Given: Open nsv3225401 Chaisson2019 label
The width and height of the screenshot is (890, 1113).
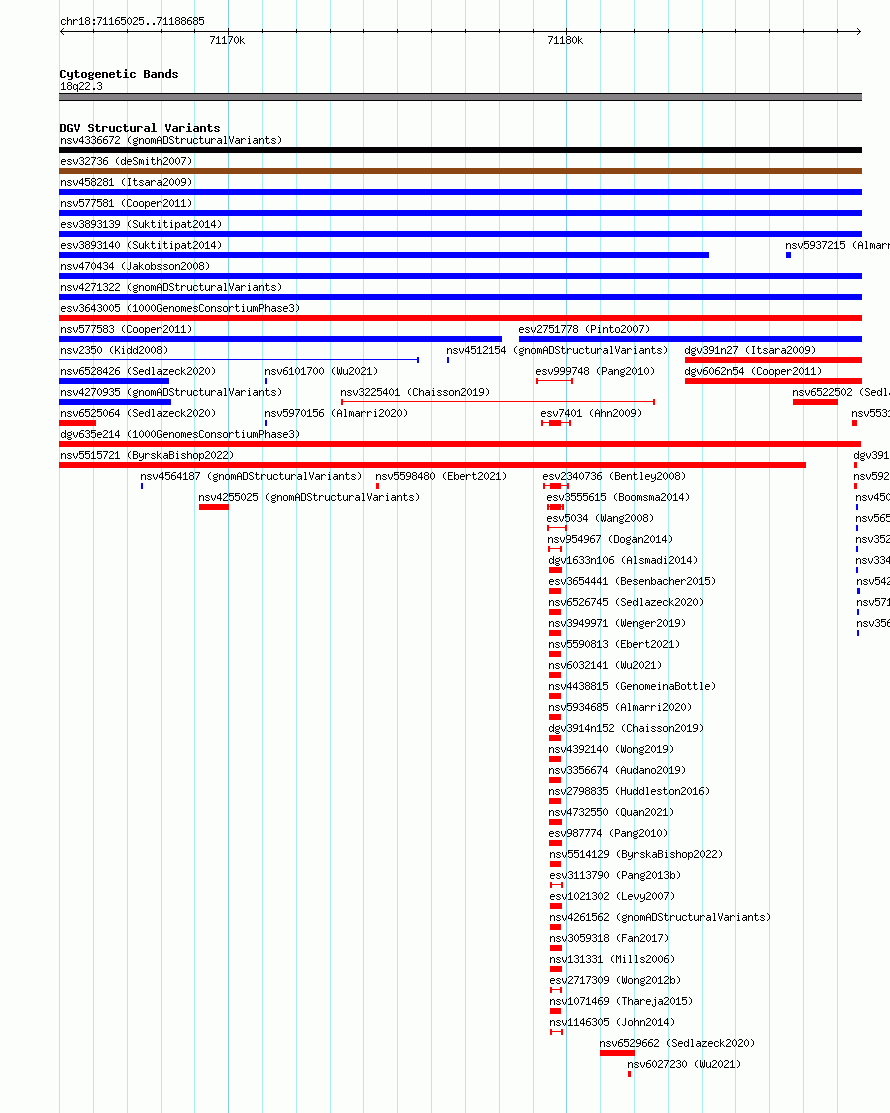Looking at the screenshot, I should coord(415,393).
